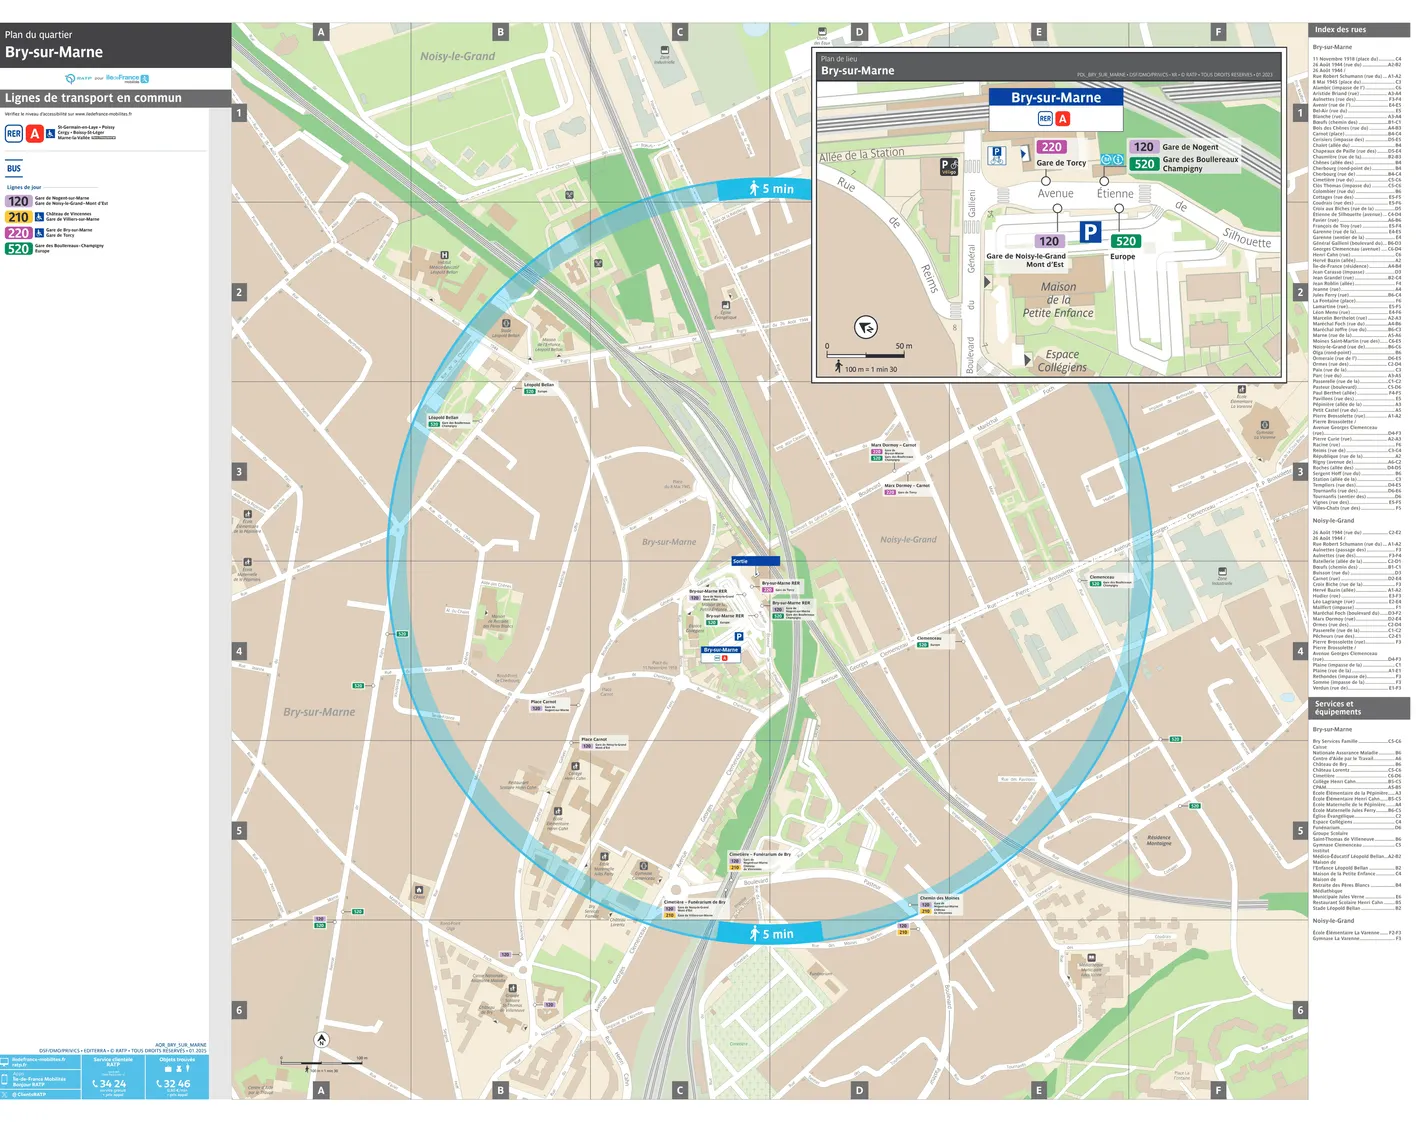Click the 50 m scale bar in inset
Screen dimensions: 1416x1122
[x=866, y=351]
